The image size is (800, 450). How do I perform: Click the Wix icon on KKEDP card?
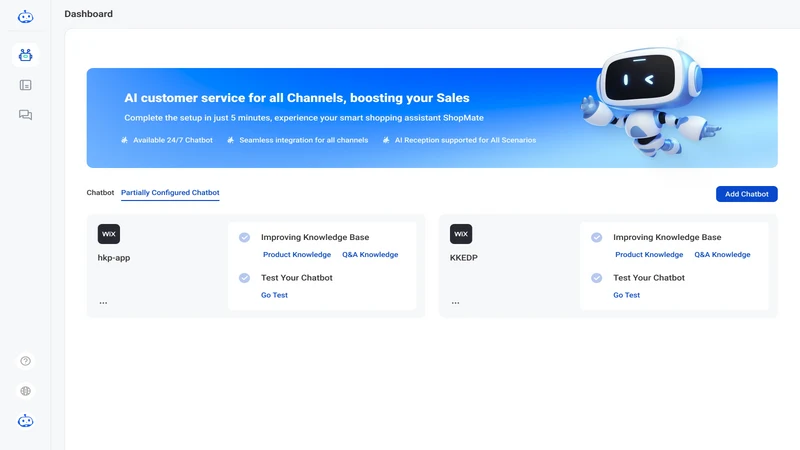point(461,234)
